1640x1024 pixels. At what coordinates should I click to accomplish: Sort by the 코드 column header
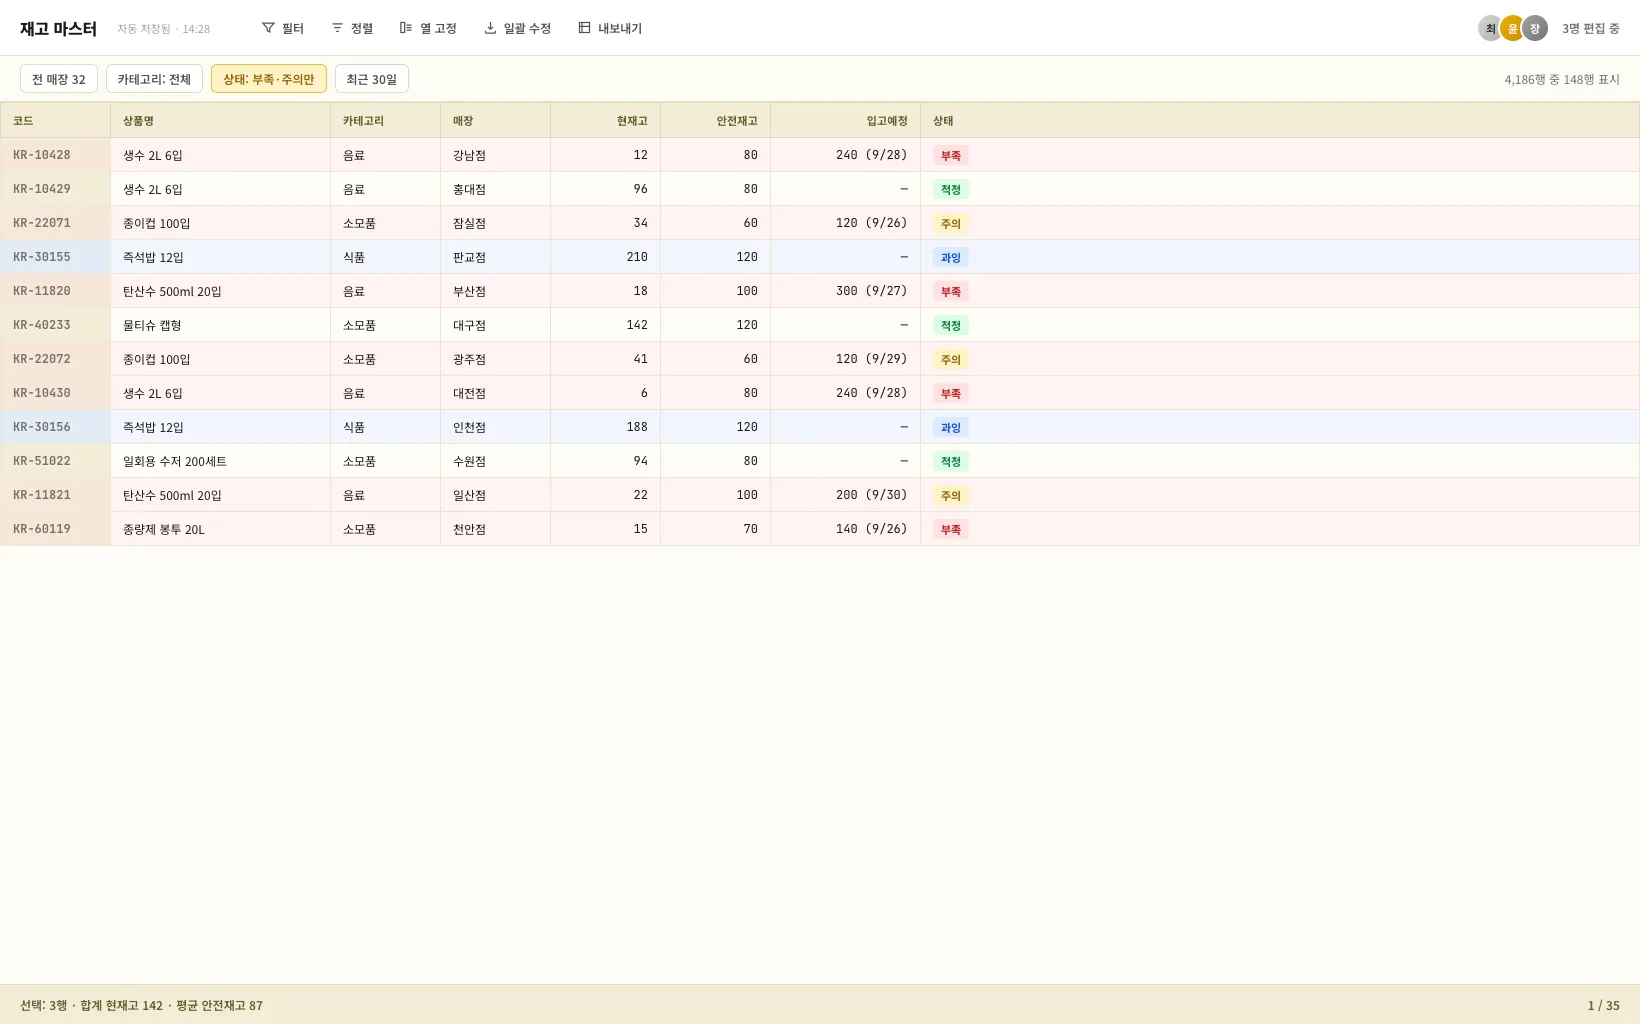(x=55, y=120)
